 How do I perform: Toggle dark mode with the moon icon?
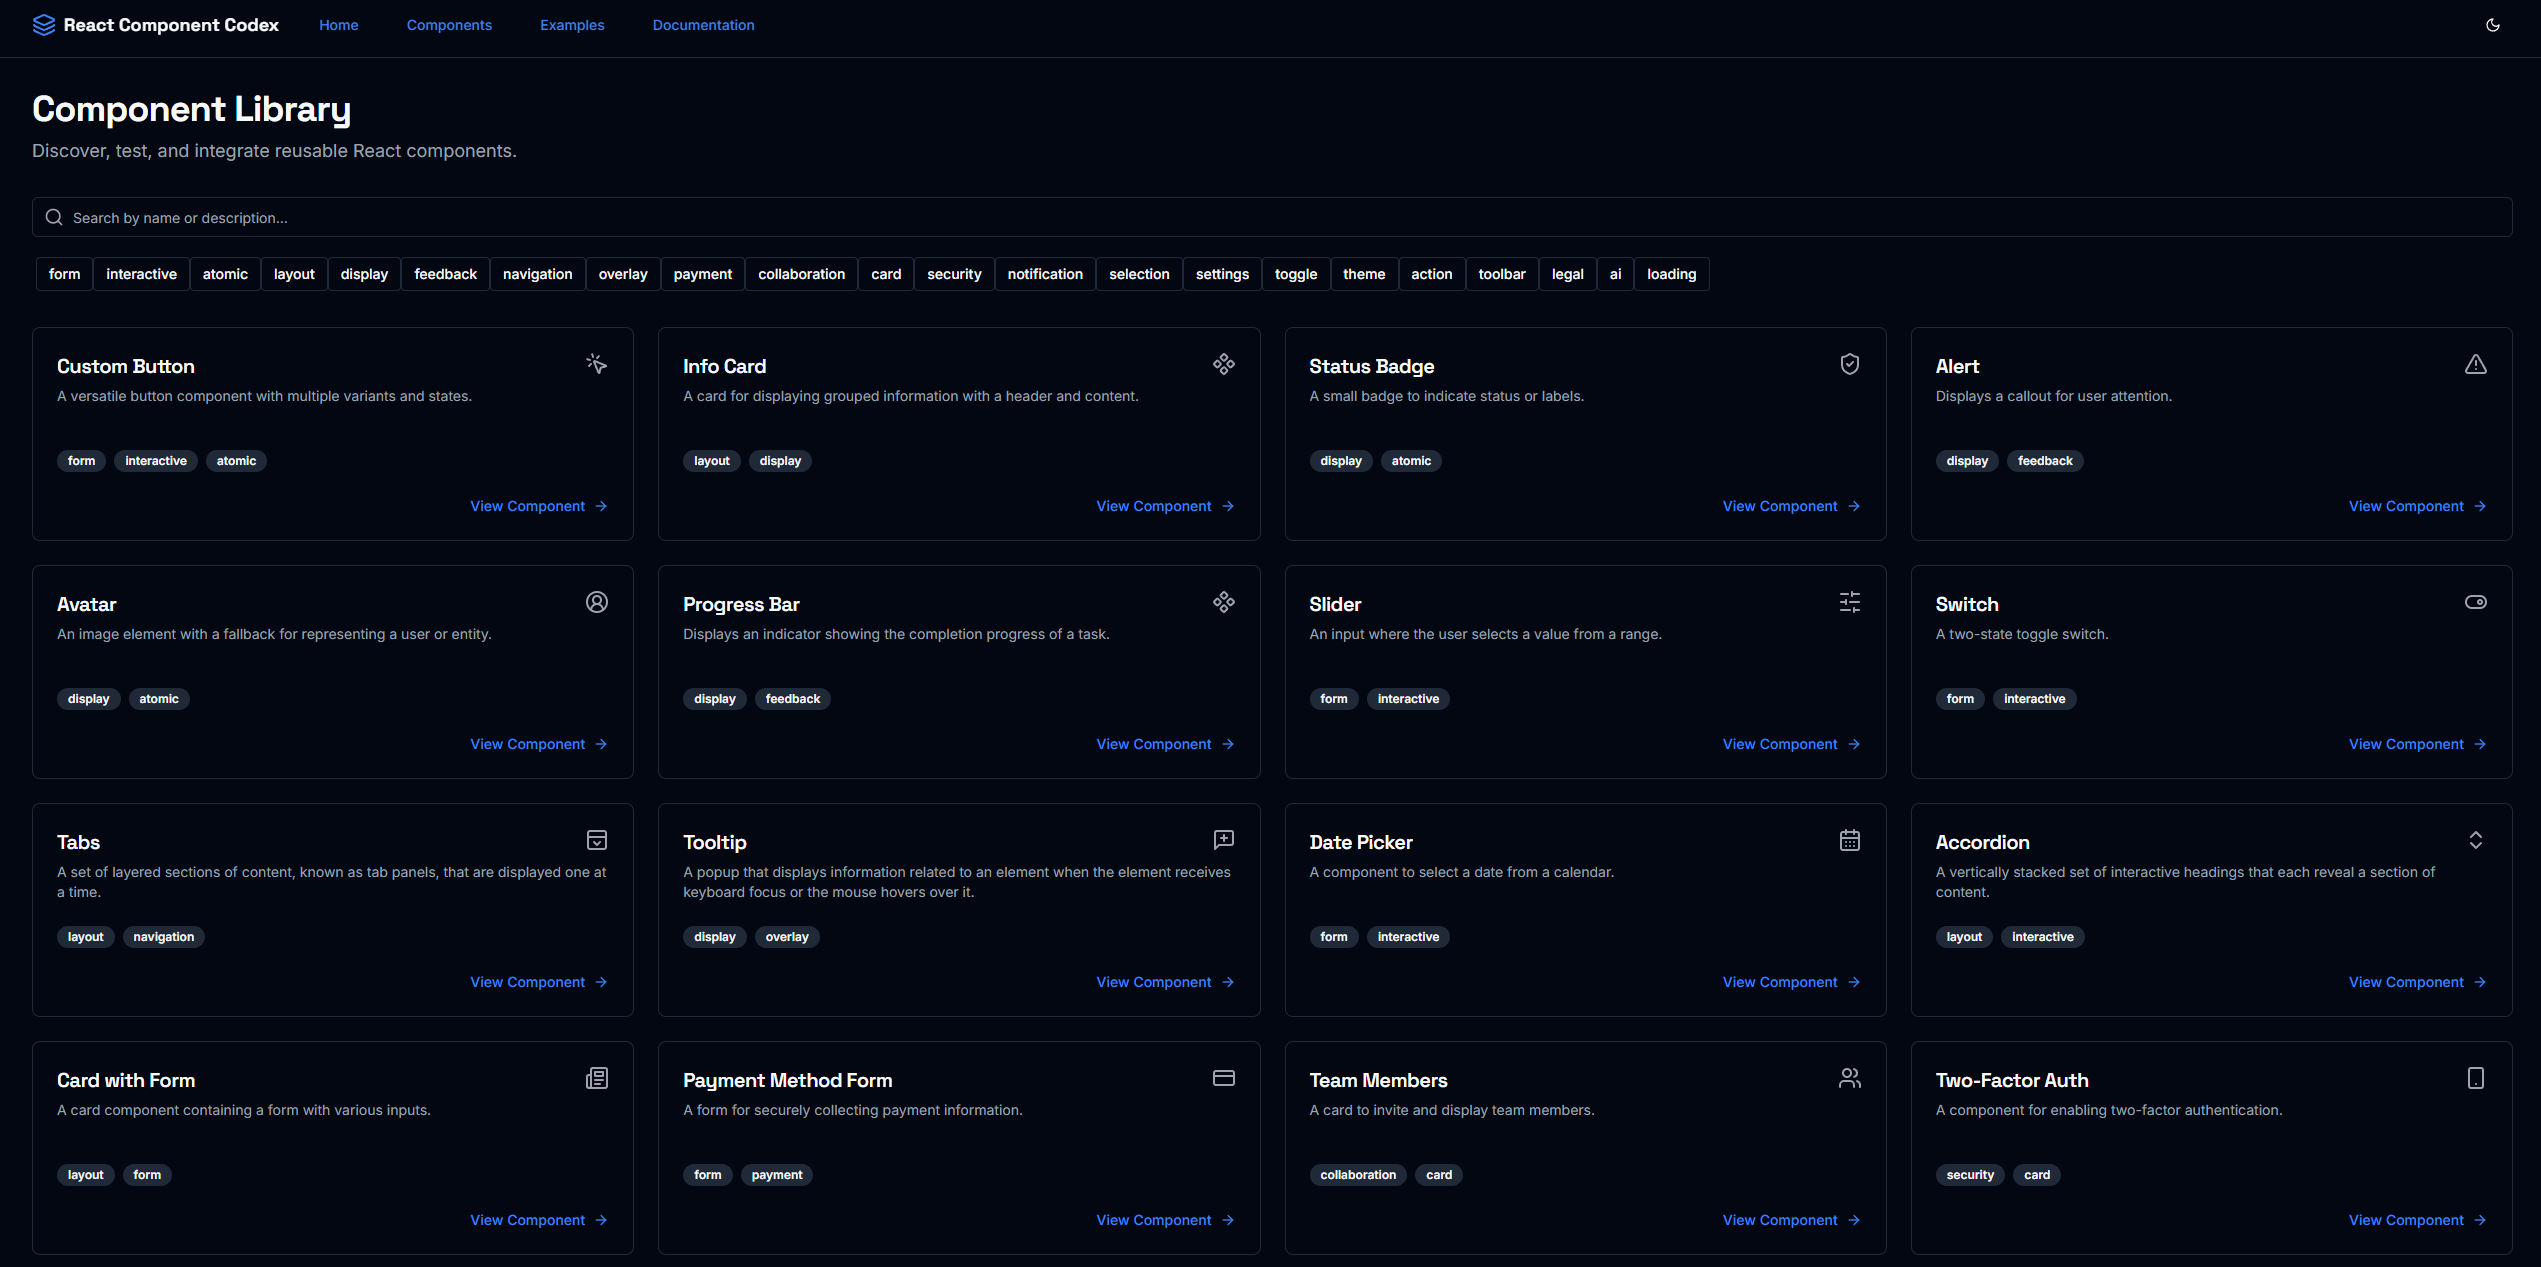(2492, 25)
